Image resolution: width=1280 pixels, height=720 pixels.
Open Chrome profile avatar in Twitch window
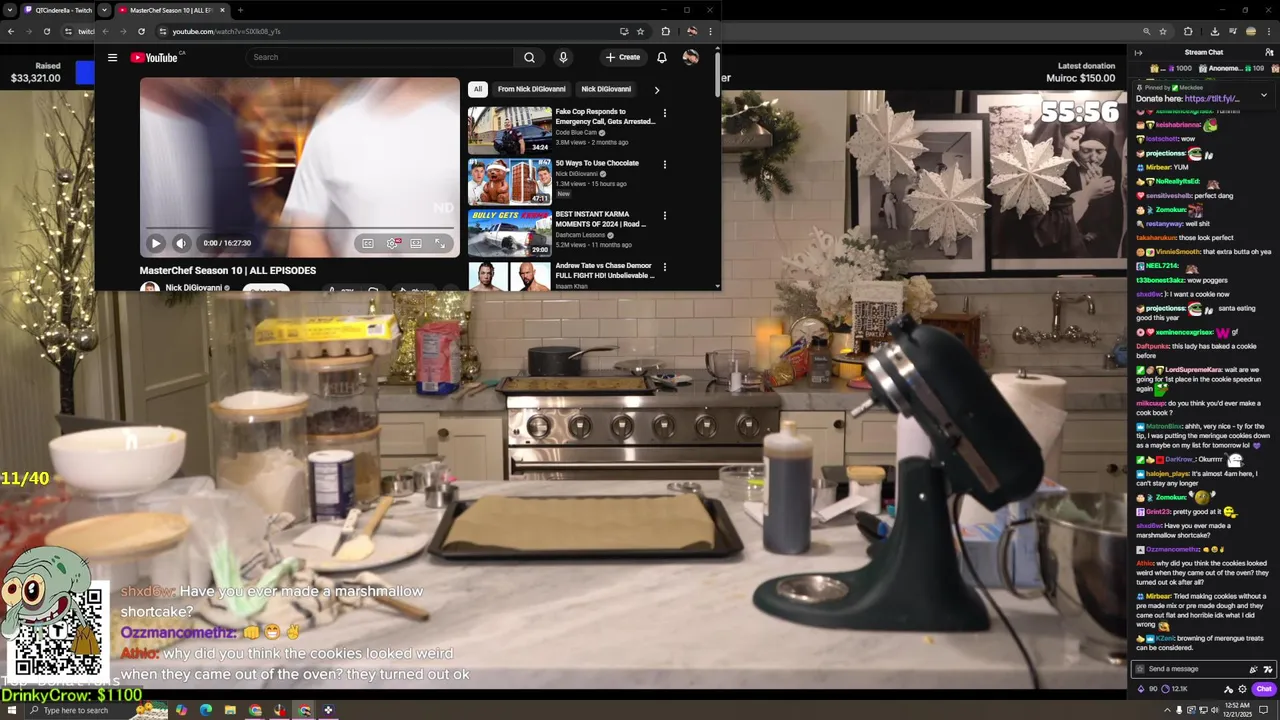(1251, 31)
